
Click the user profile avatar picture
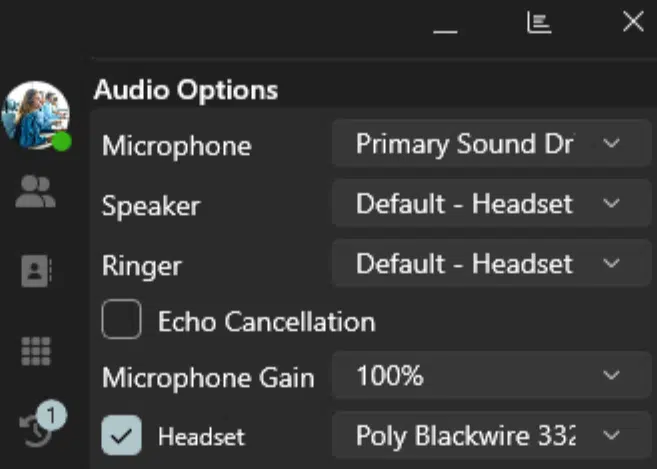(x=35, y=116)
